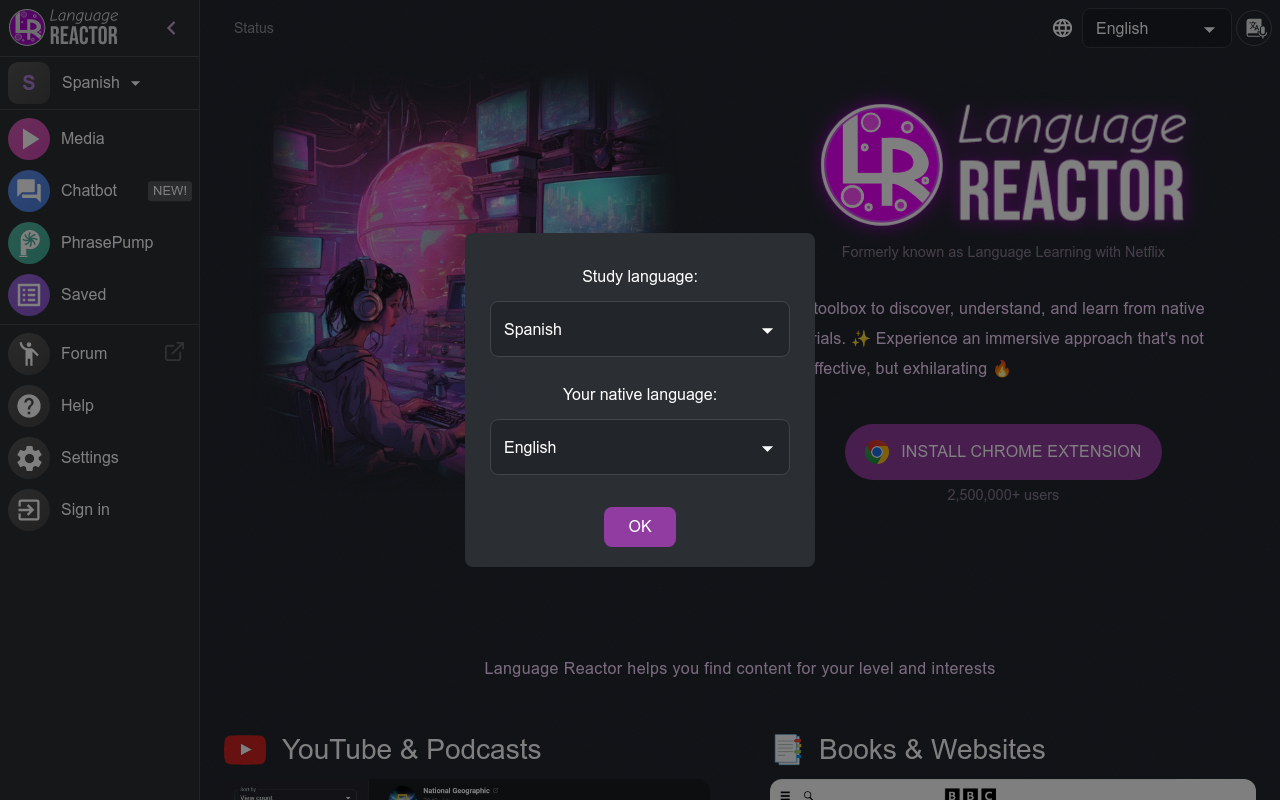Image resolution: width=1280 pixels, height=800 pixels.
Task: Click the Status label at the top
Action: coord(253,28)
